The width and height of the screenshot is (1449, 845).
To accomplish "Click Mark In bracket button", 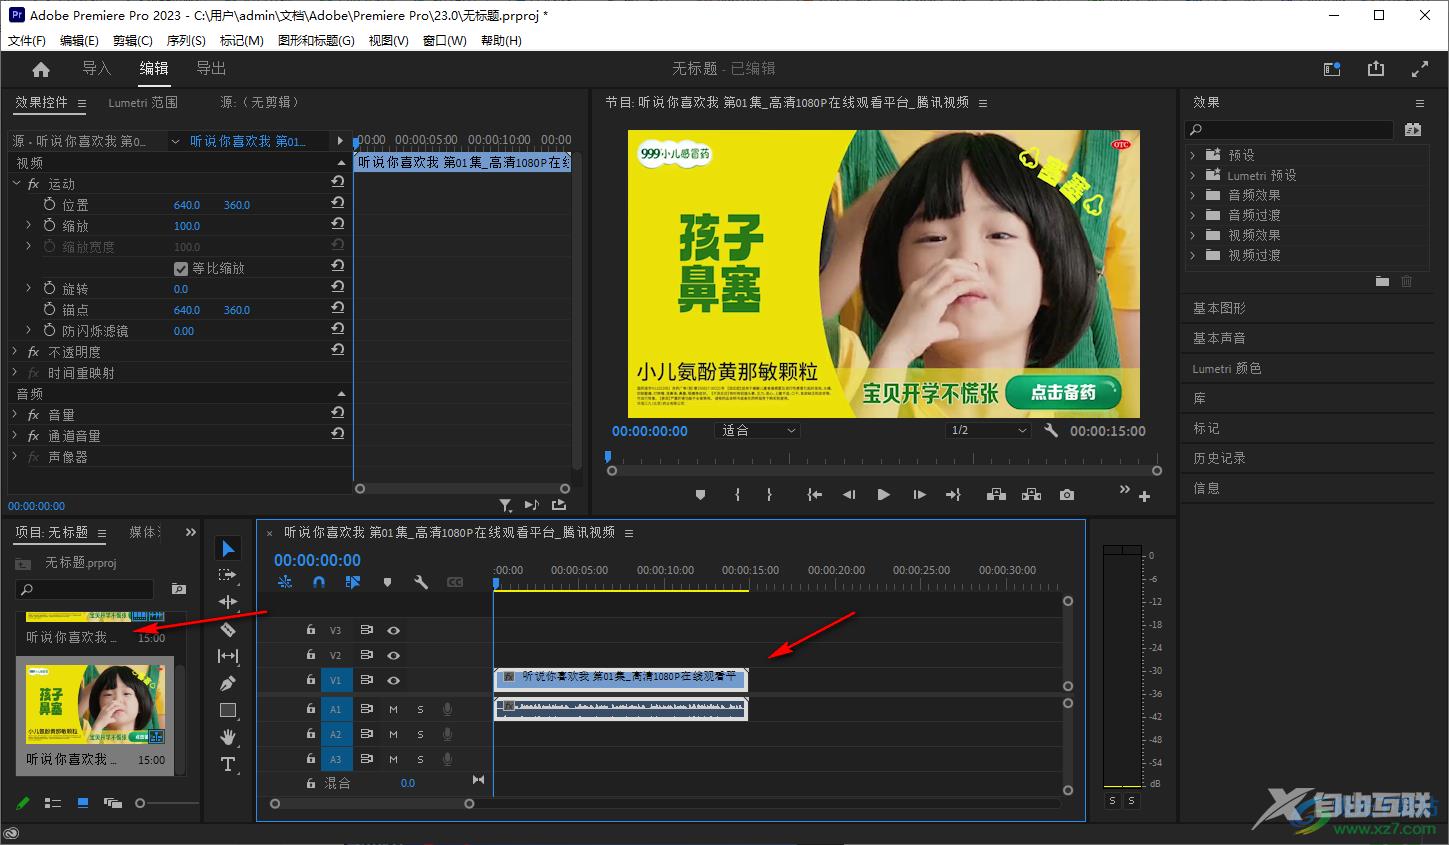I will 737,494.
